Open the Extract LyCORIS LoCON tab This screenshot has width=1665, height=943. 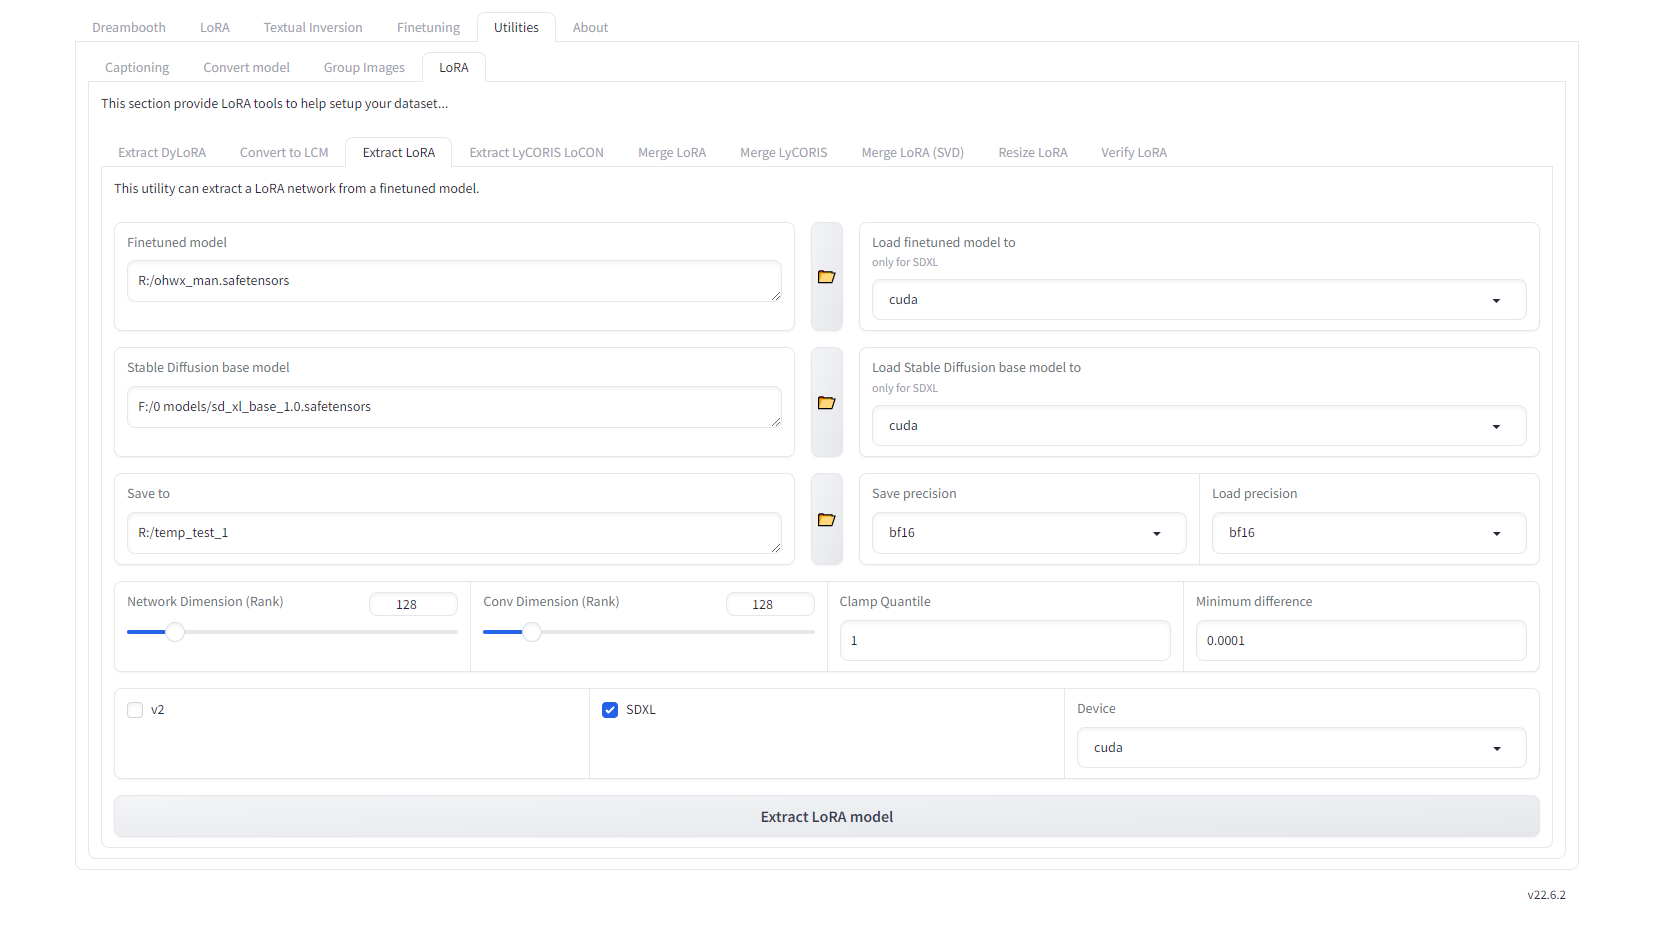537,153
